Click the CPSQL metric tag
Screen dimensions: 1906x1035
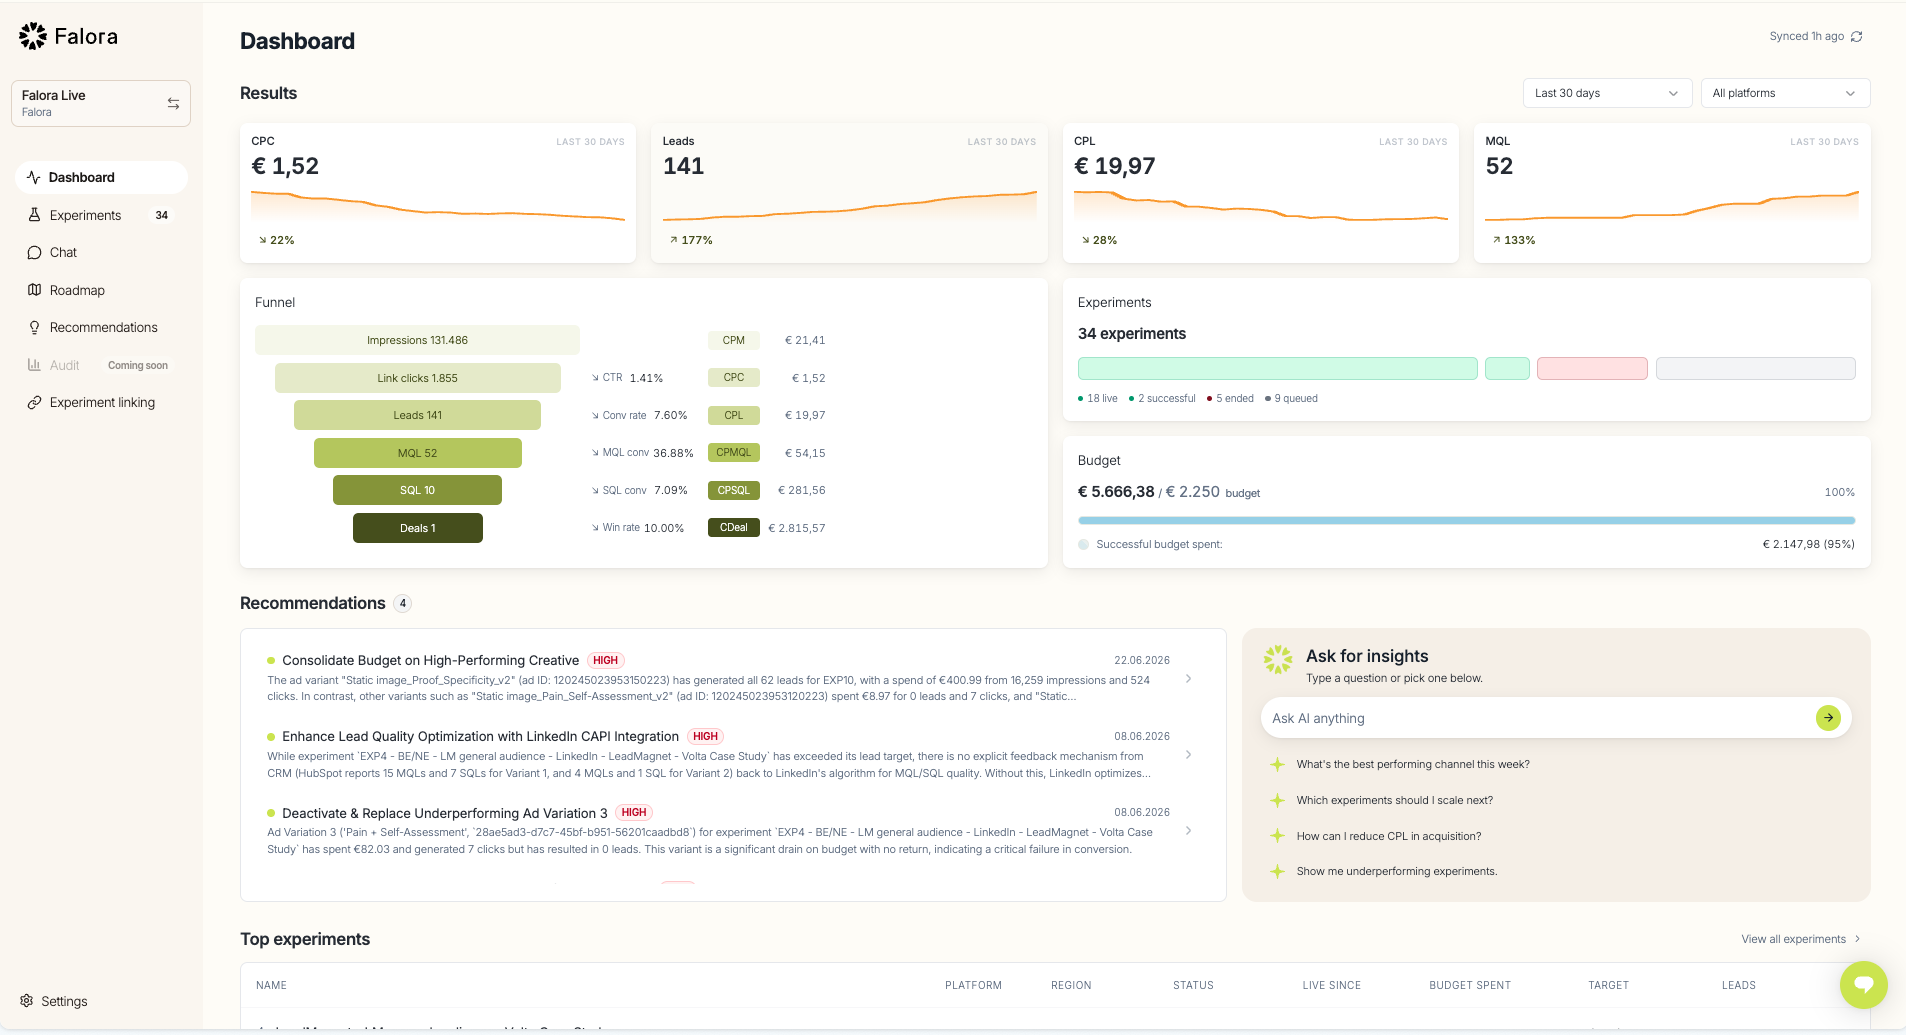point(734,490)
